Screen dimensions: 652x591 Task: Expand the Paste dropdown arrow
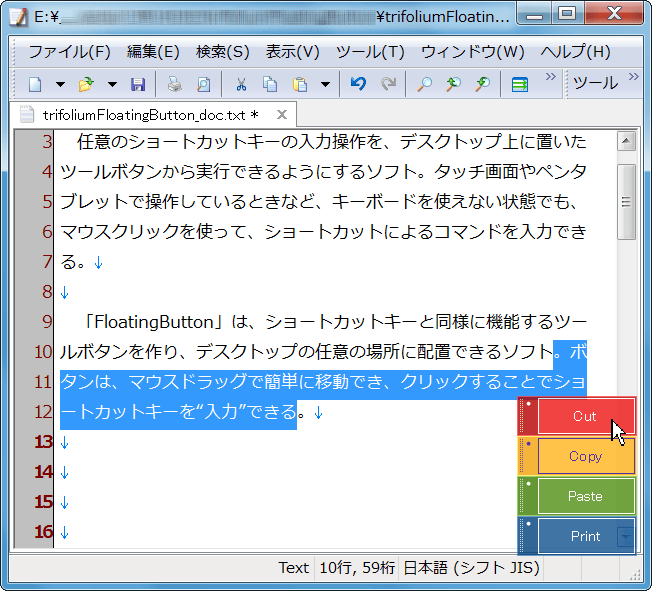[x=326, y=84]
